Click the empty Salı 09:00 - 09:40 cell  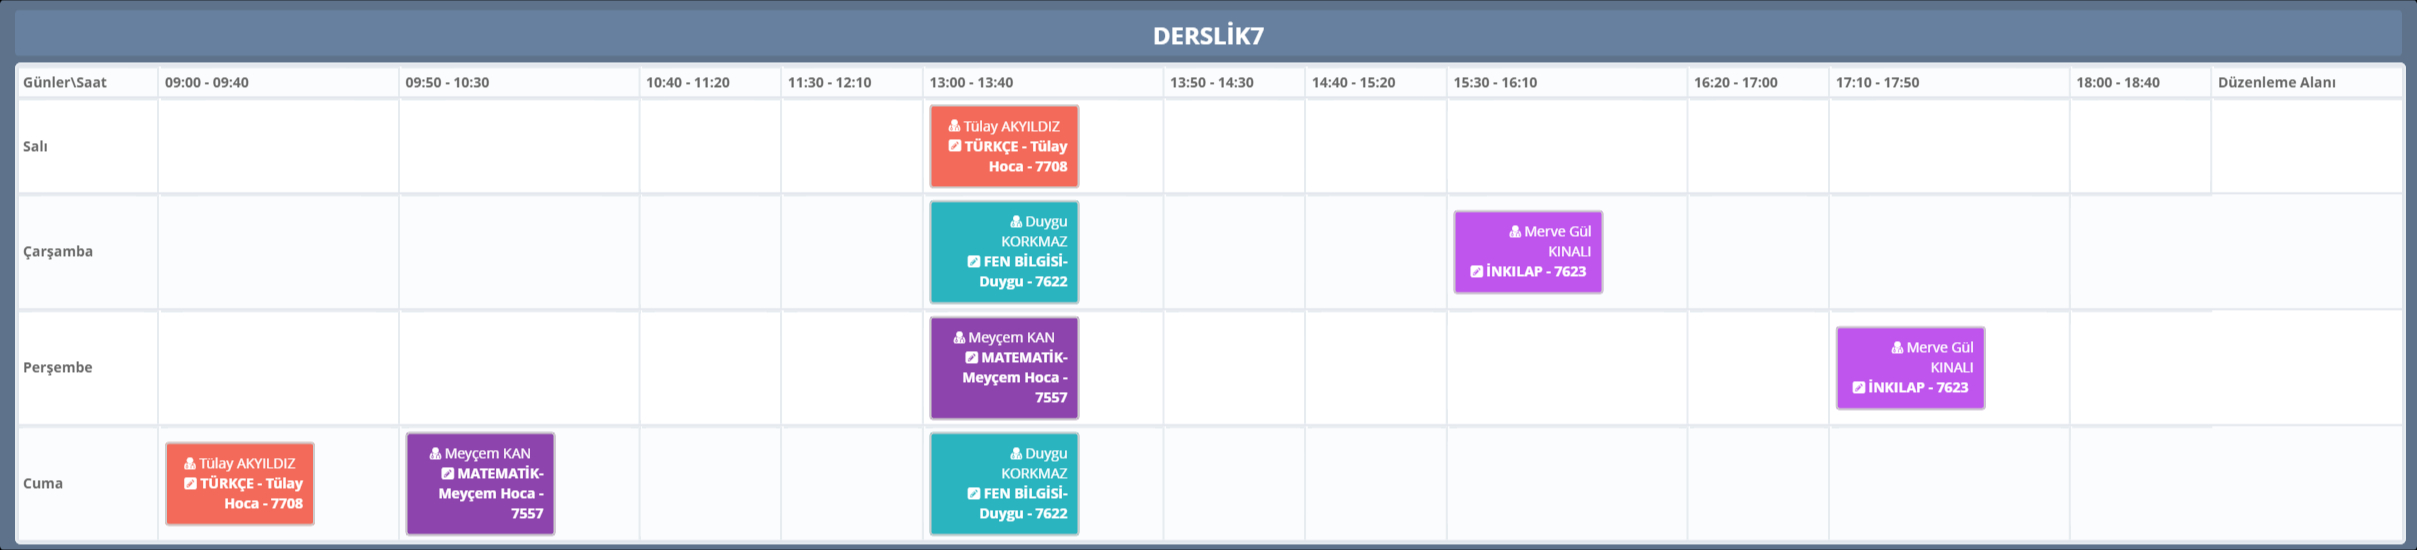point(278,146)
